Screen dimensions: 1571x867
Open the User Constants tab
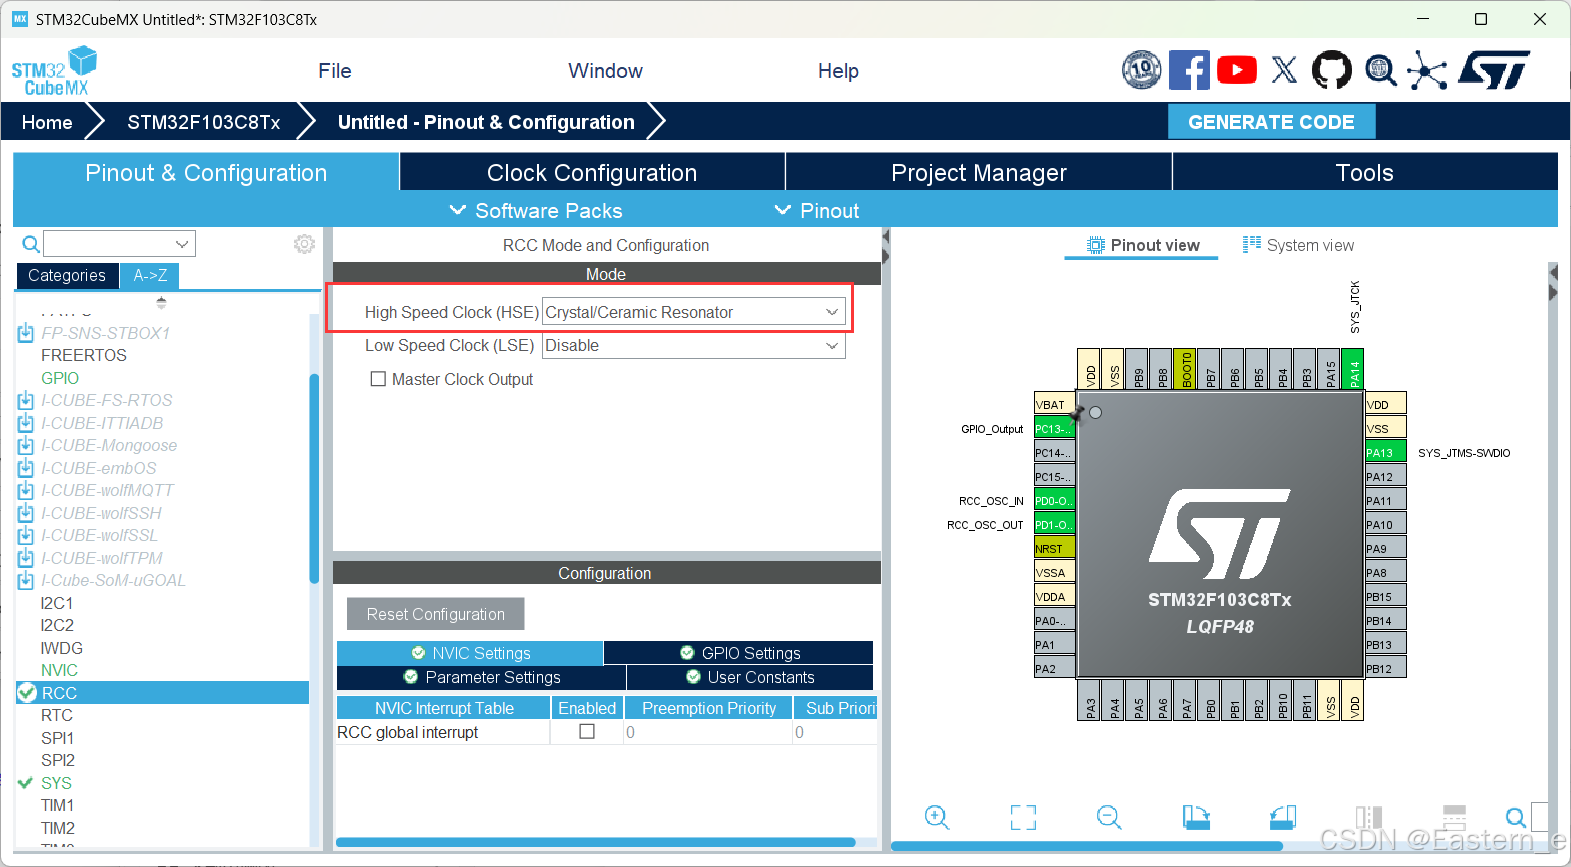pyautogui.click(x=750, y=677)
